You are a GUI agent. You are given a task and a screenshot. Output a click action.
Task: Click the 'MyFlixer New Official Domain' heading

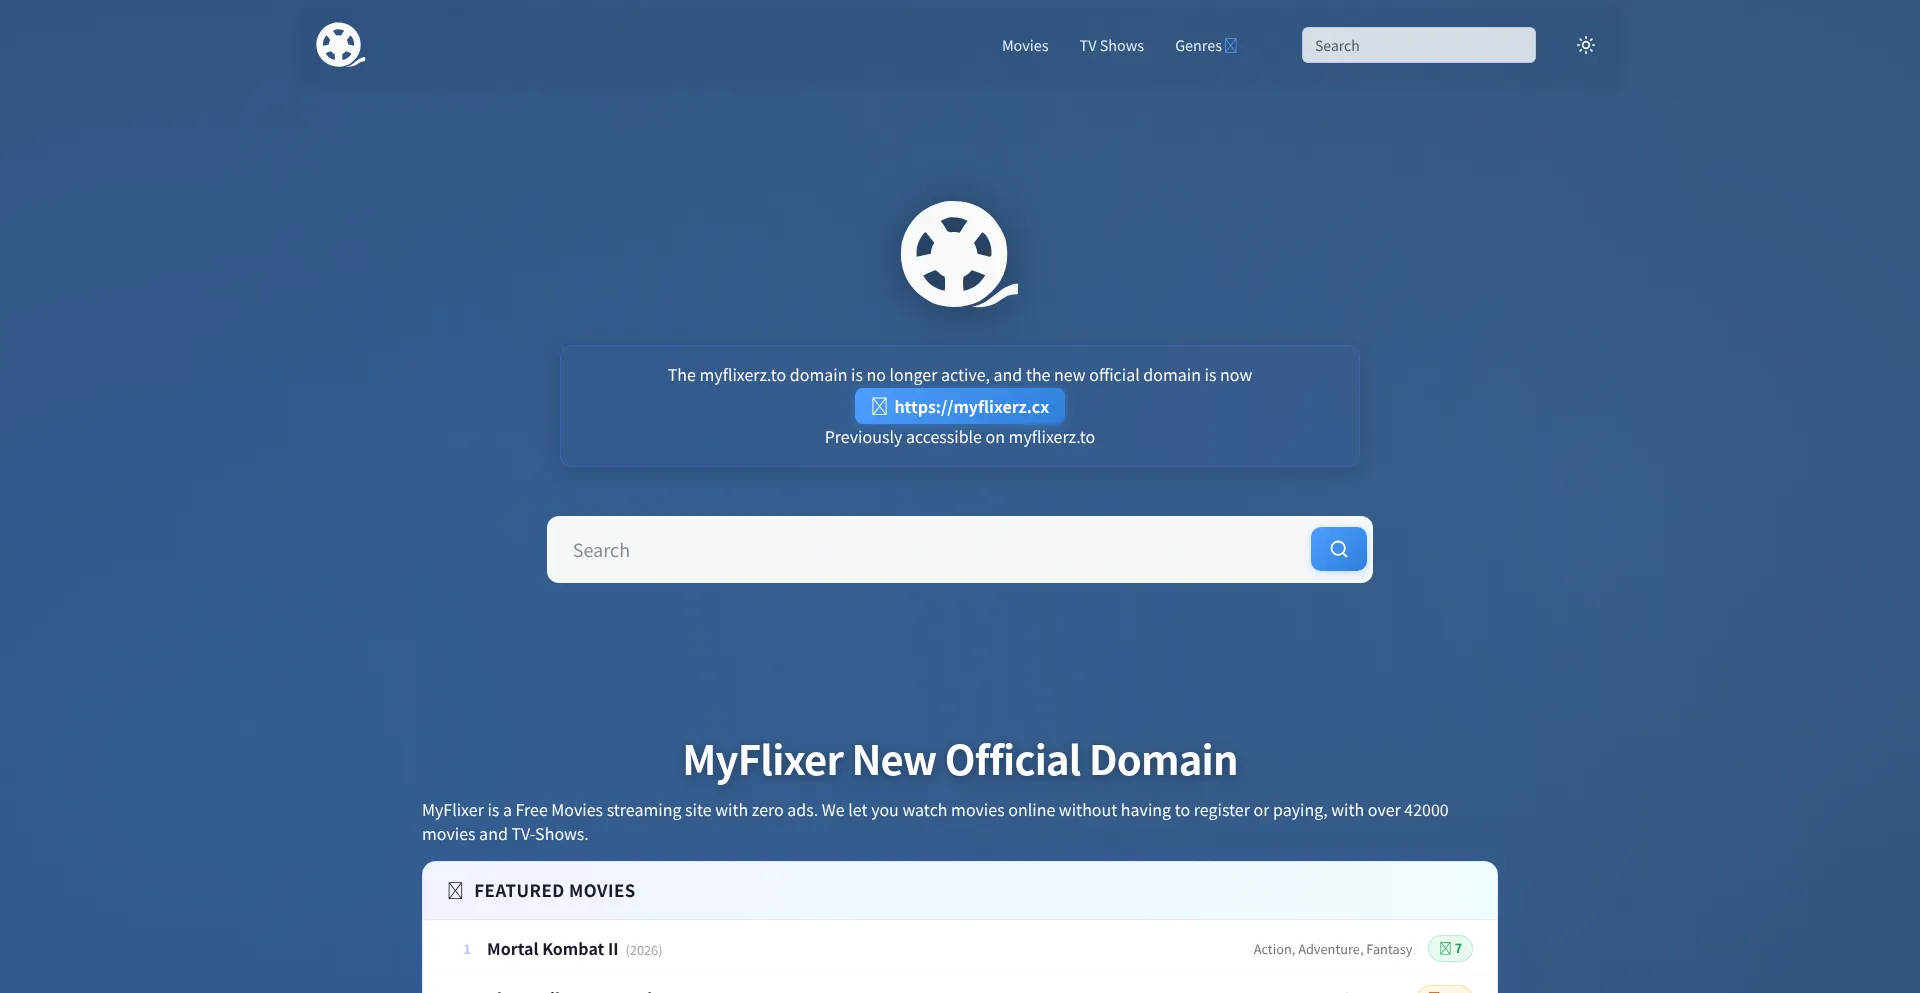click(x=960, y=760)
